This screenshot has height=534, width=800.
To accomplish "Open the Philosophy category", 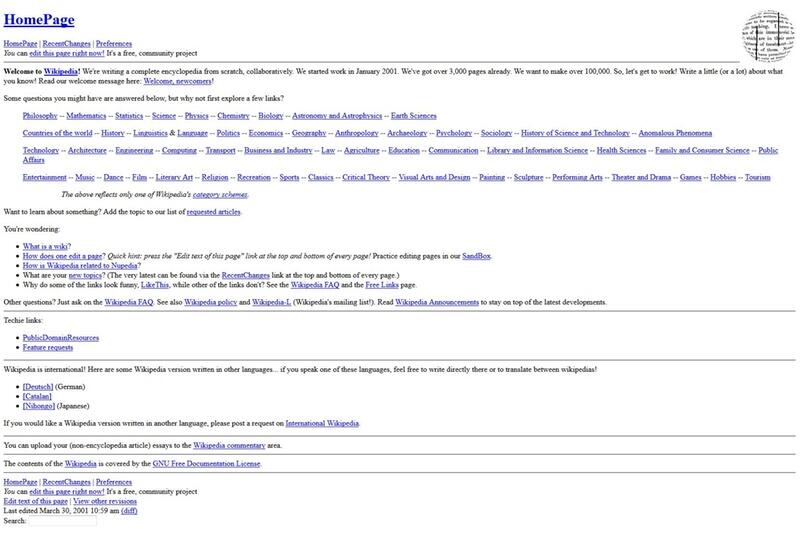I will (x=40, y=116).
